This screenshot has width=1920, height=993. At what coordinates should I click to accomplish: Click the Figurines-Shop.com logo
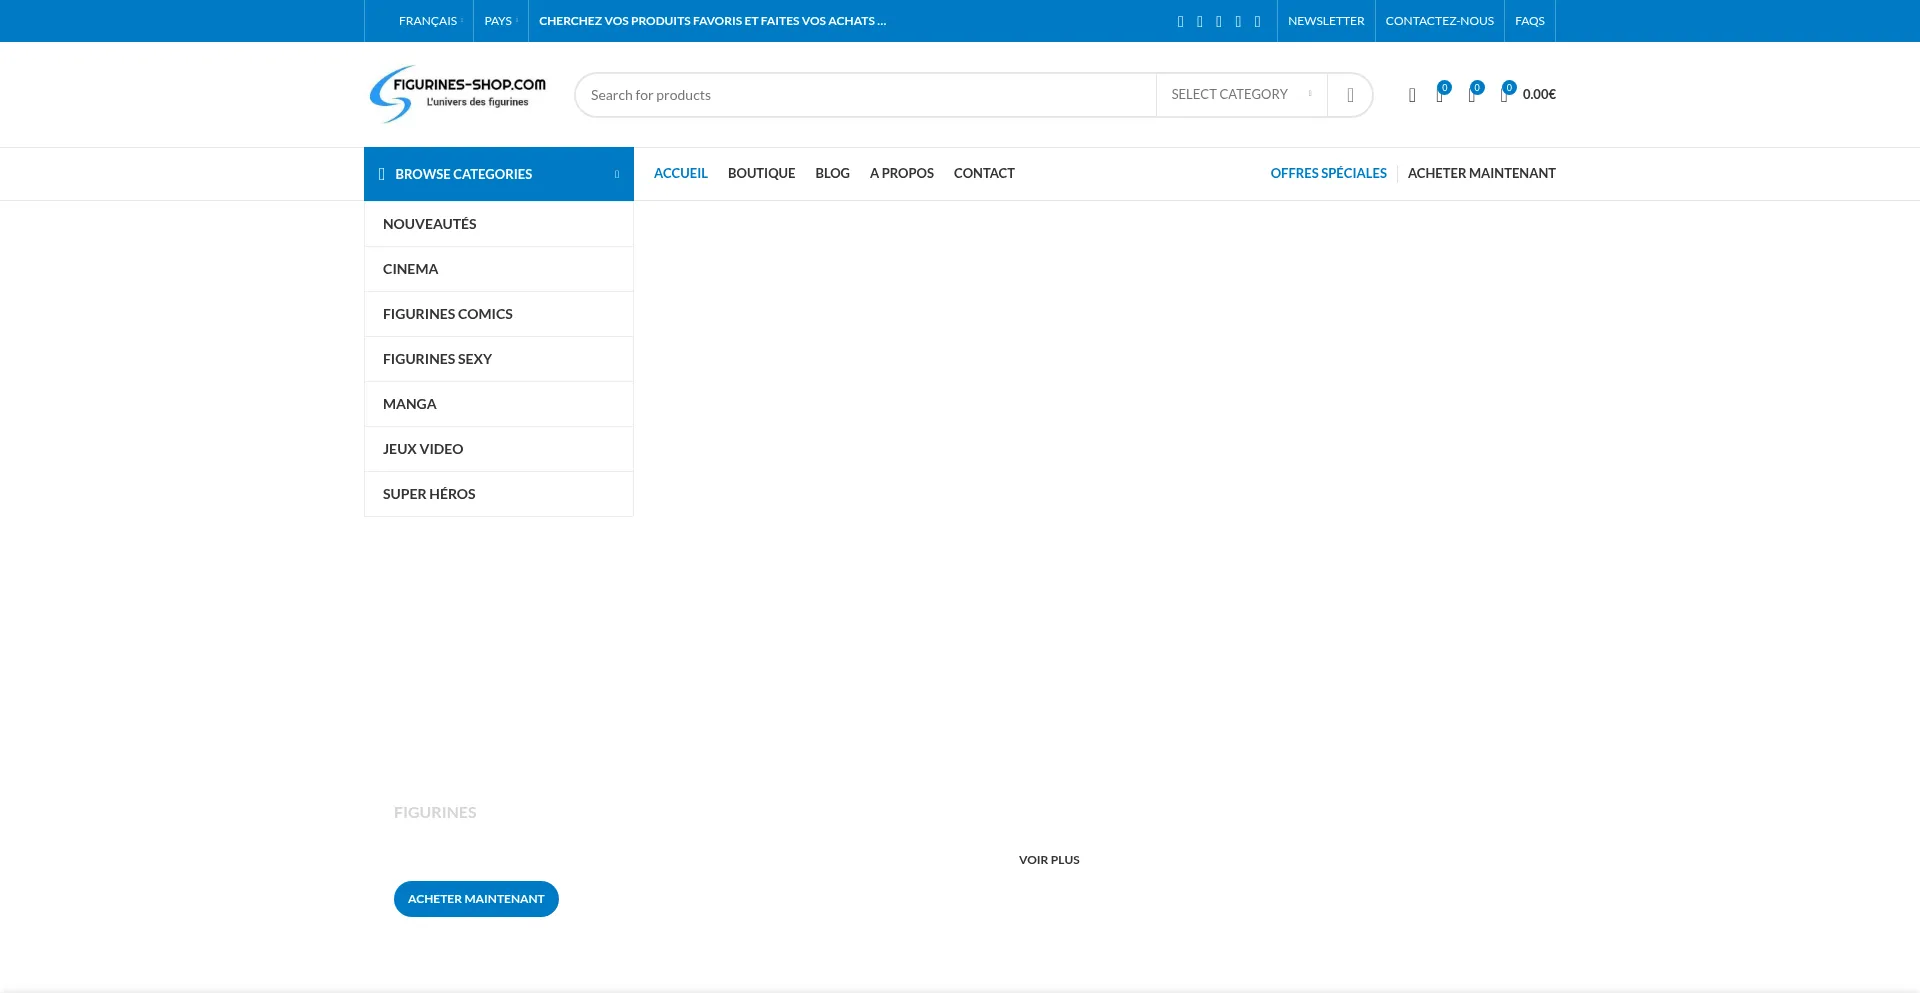458,94
